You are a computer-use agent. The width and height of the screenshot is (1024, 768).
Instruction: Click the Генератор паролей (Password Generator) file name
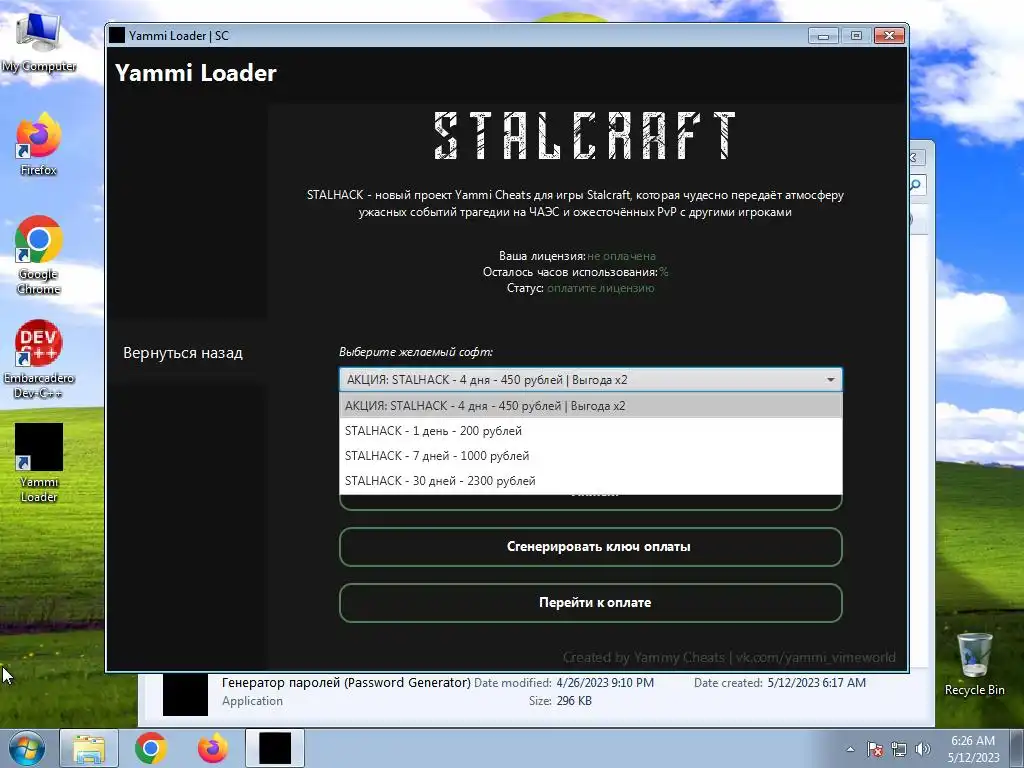[346, 682]
